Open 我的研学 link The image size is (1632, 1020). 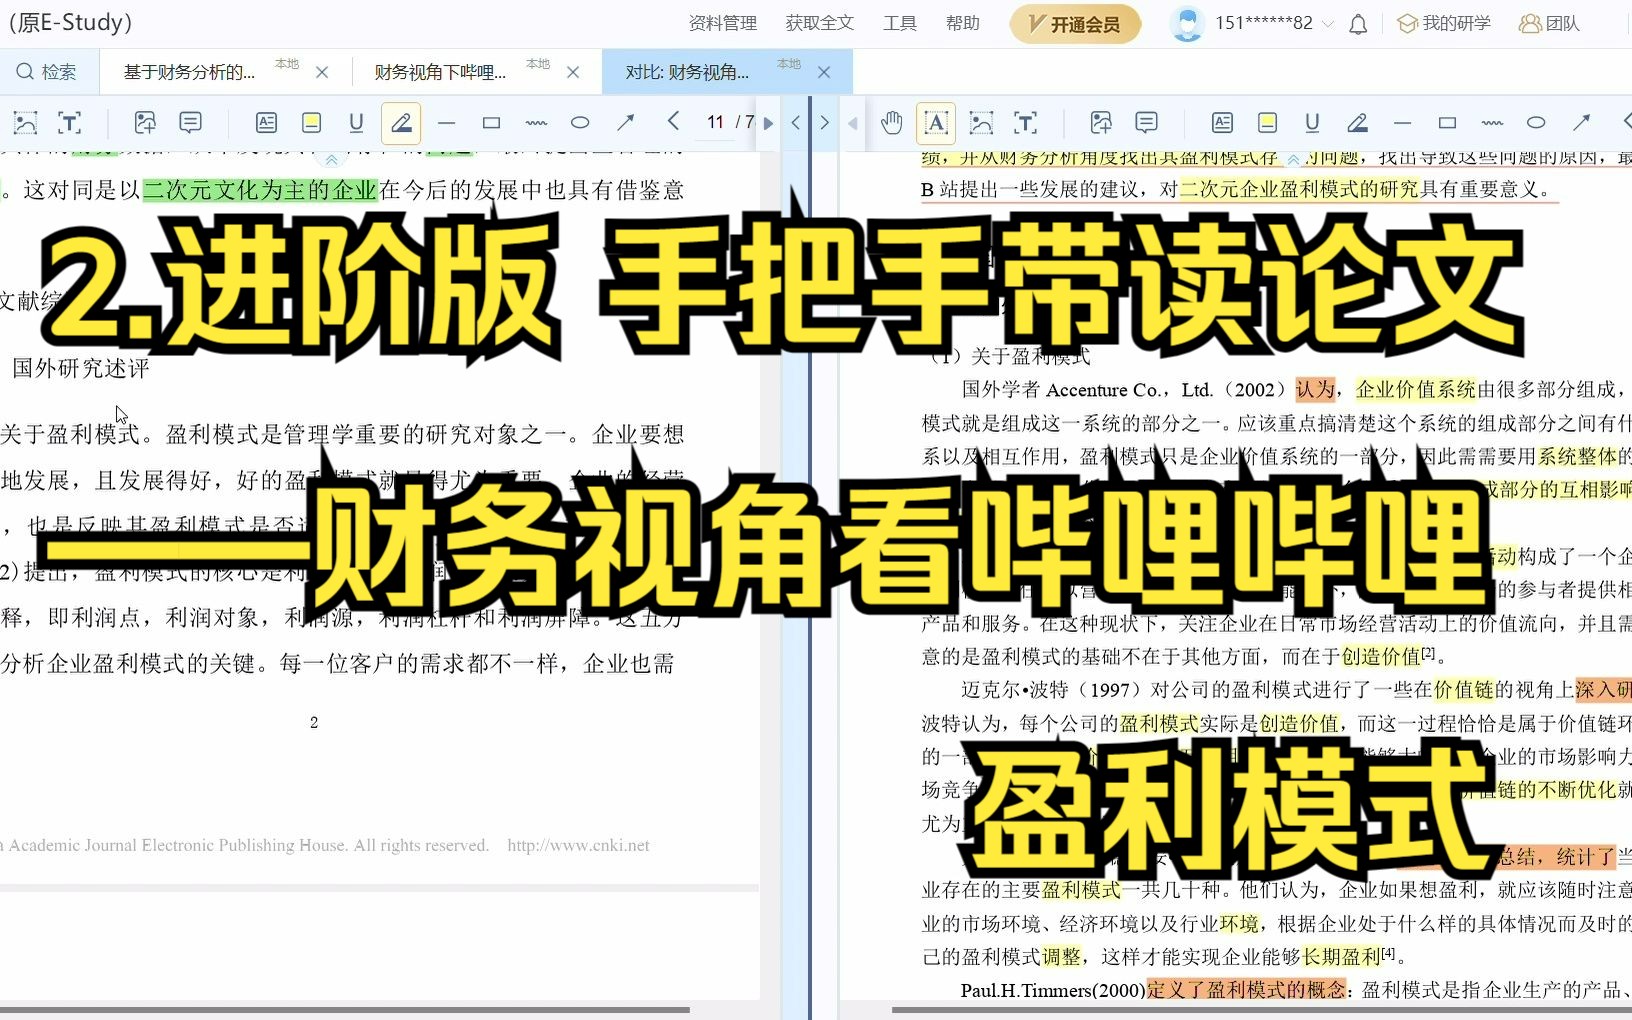coord(1444,23)
